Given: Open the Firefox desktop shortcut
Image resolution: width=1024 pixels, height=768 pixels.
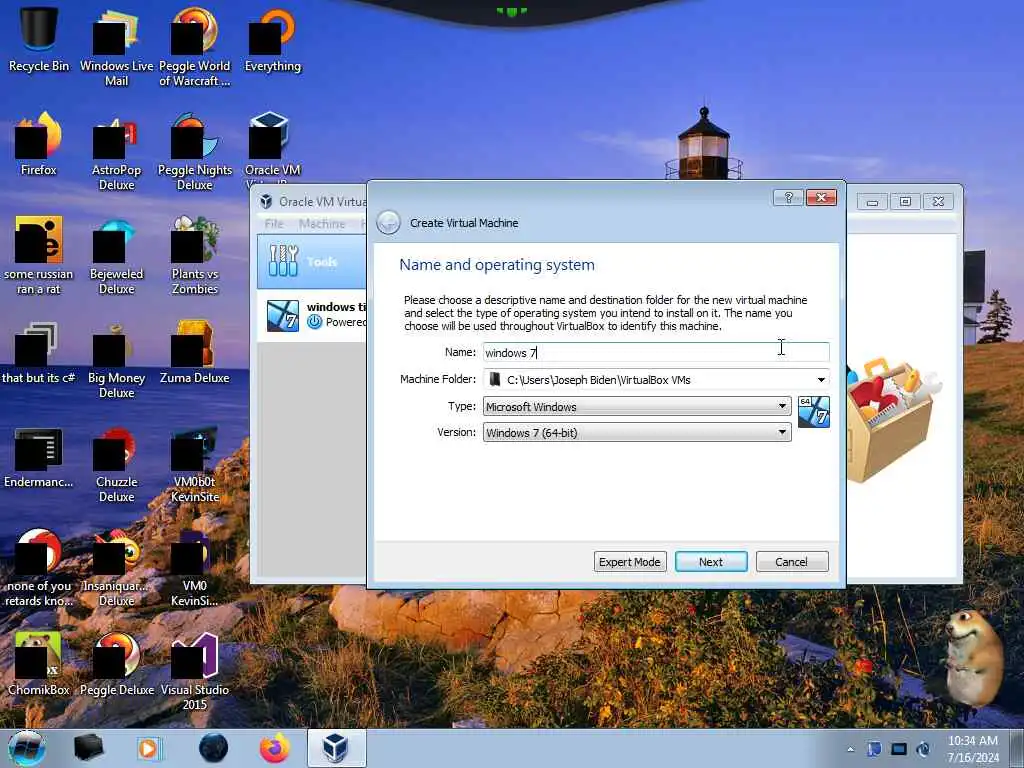Looking at the screenshot, I should 38,145.
